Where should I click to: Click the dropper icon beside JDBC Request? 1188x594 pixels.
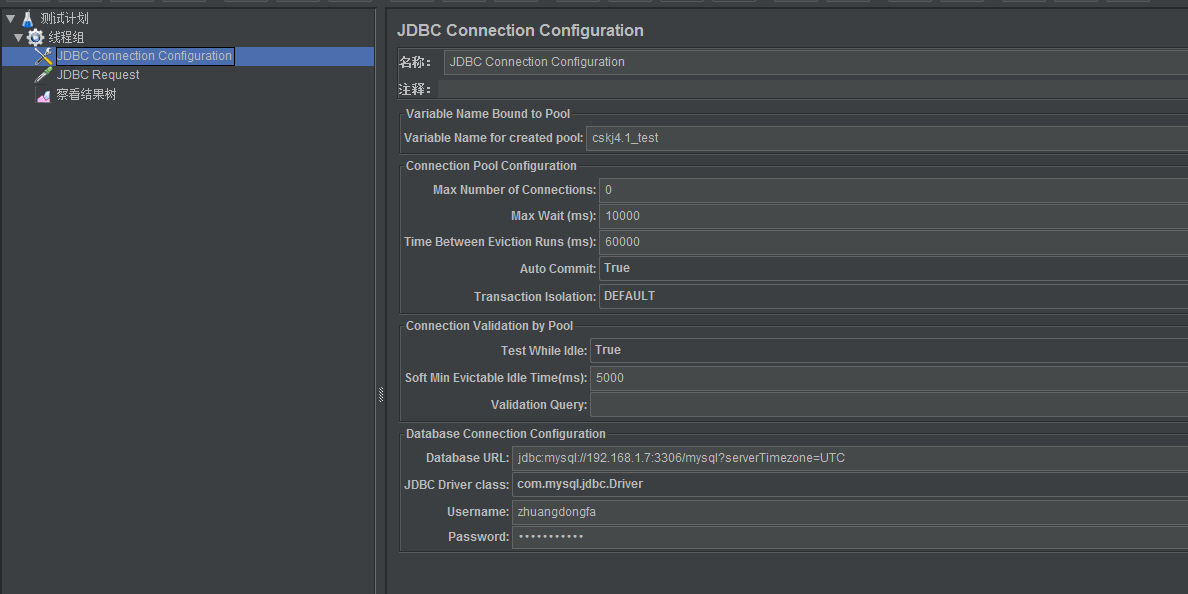(44, 75)
